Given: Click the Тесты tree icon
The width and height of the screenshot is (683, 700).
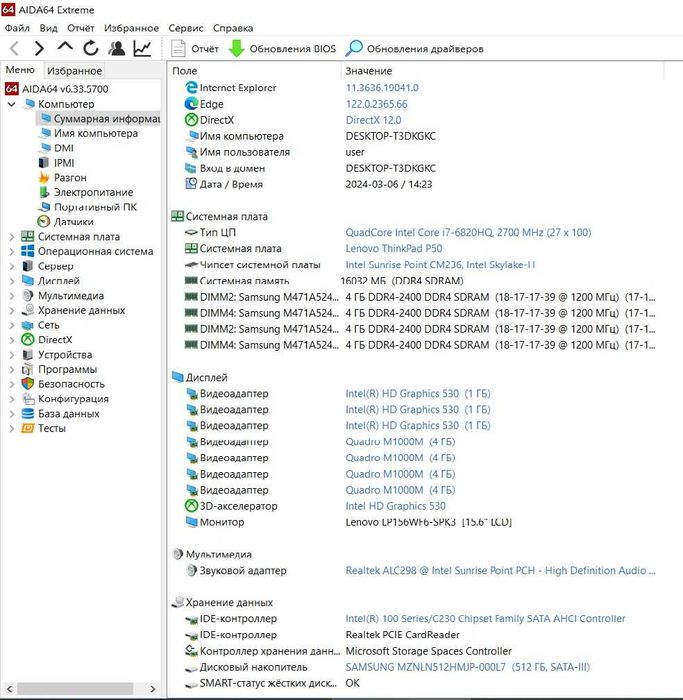Looking at the screenshot, I should coord(28,428).
